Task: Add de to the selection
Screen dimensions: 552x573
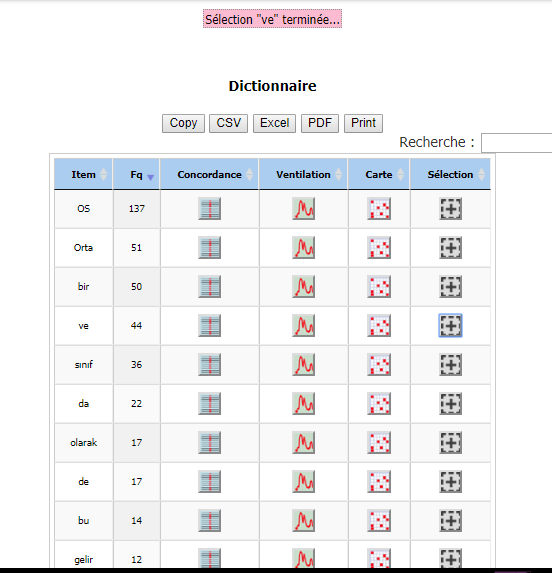Action: [450, 482]
